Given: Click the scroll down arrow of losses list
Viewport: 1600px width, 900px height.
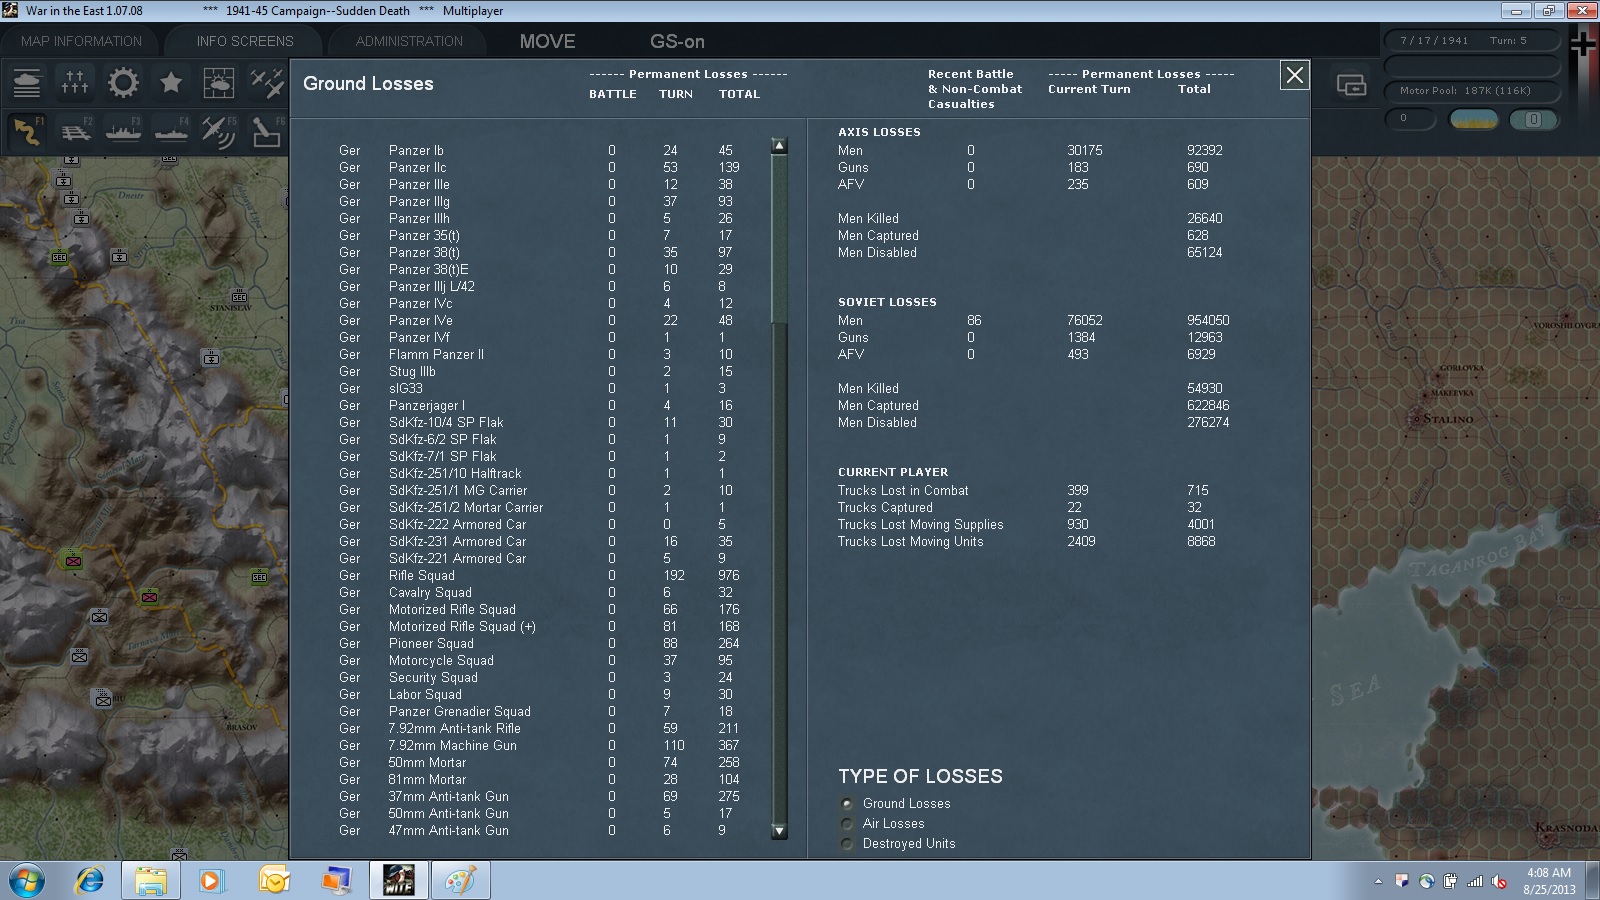Looking at the screenshot, I should click(780, 831).
